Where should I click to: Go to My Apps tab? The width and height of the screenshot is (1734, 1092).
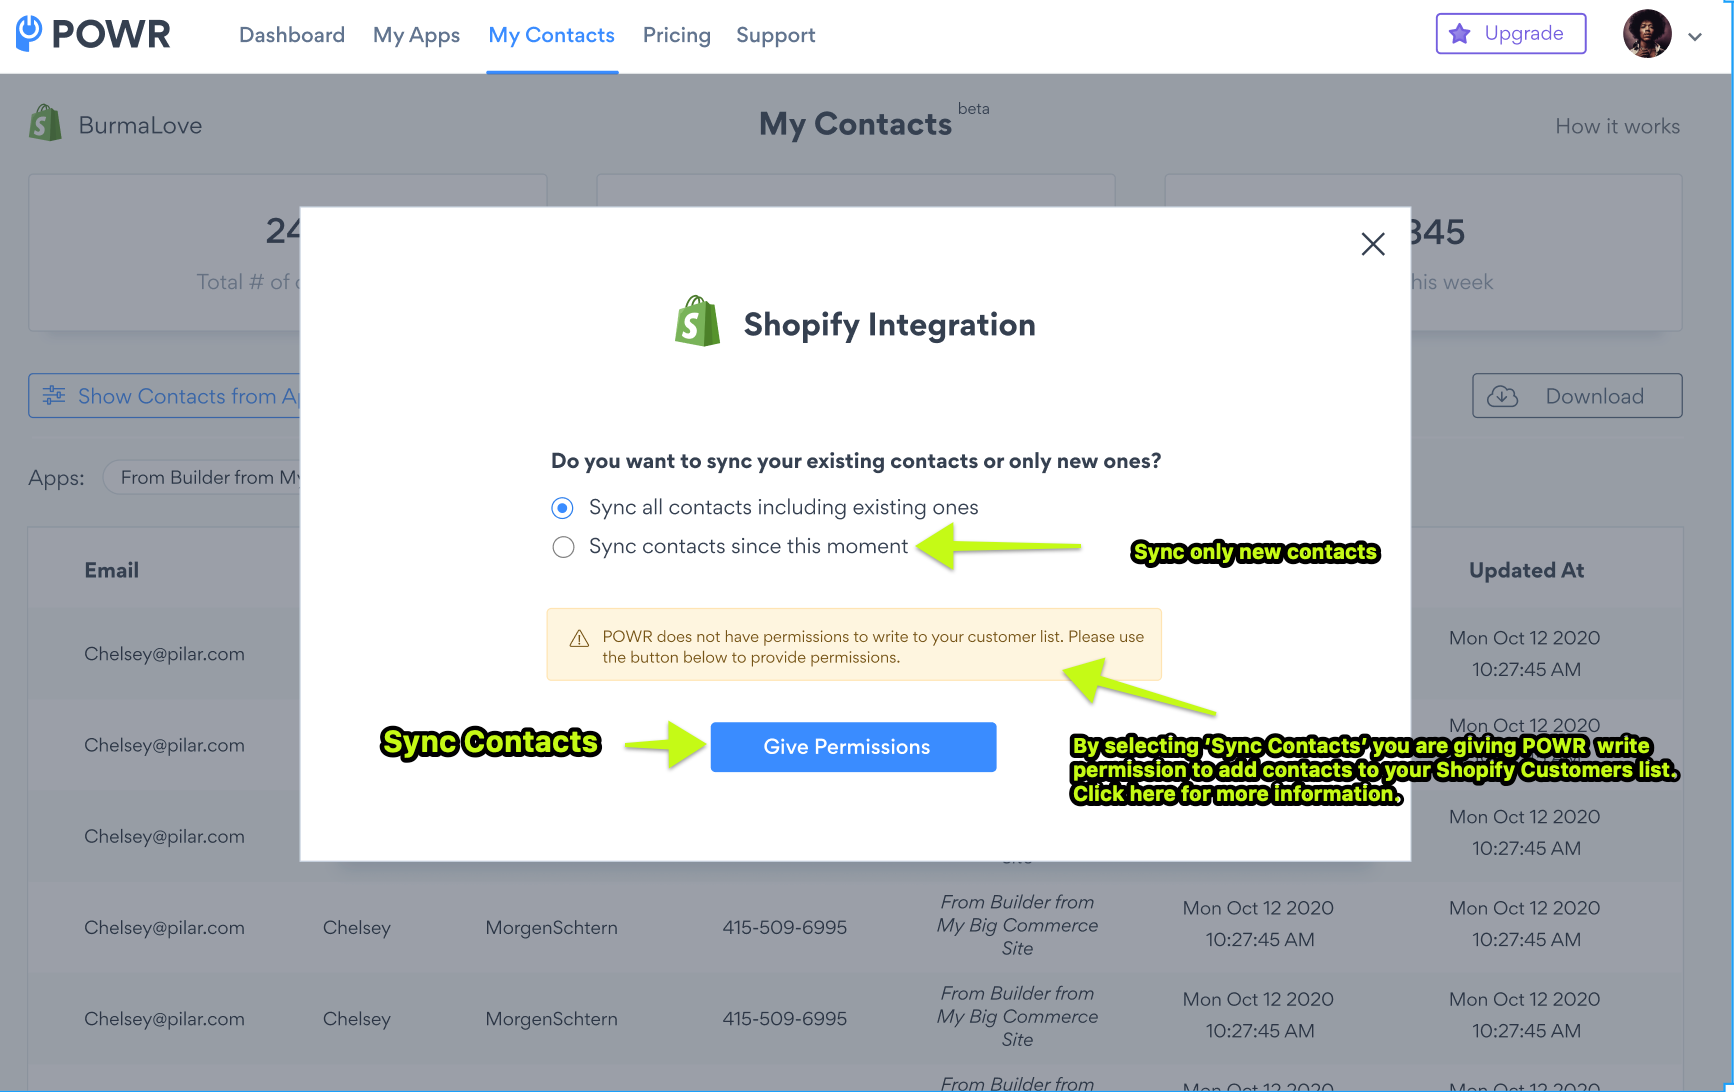click(416, 35)
